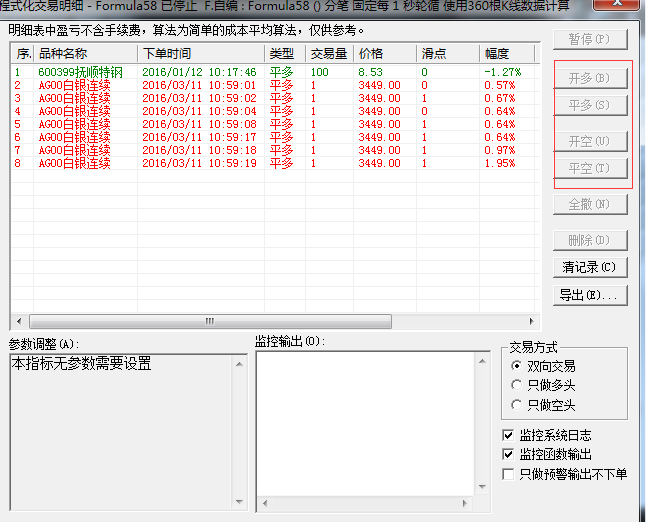Select the trade at 10:59:17
The height and width of the screenshot is (522, 646).
point(275,137)
